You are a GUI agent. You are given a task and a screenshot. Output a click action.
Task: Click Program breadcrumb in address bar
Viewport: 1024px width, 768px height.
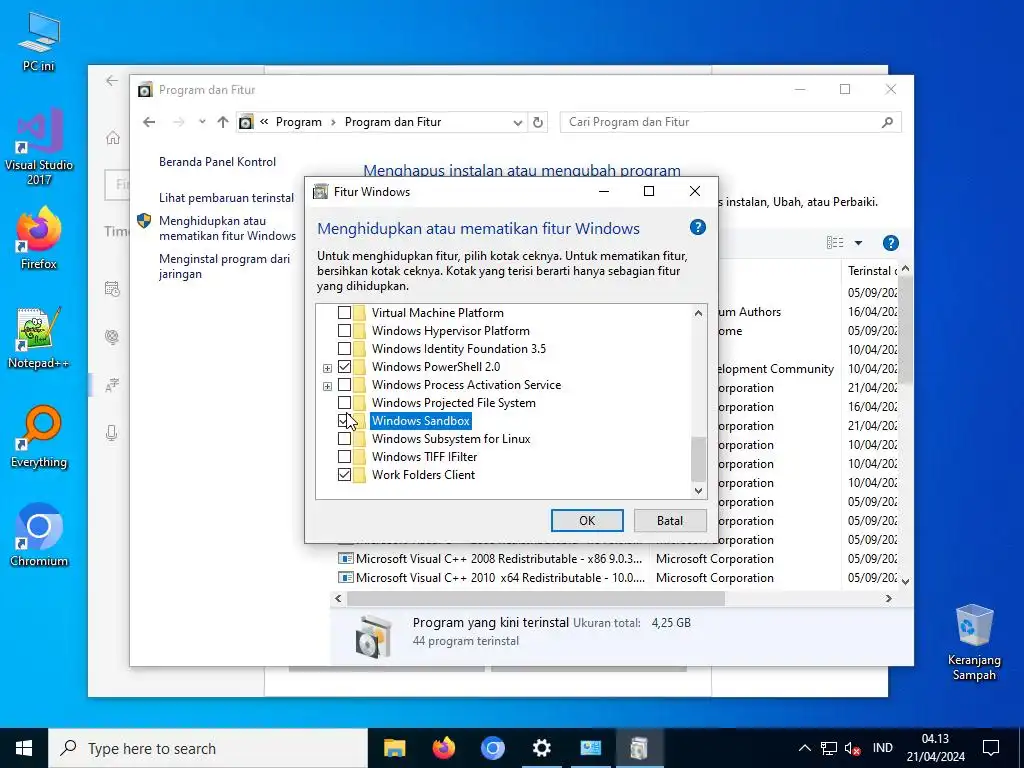tap(298, 122)
